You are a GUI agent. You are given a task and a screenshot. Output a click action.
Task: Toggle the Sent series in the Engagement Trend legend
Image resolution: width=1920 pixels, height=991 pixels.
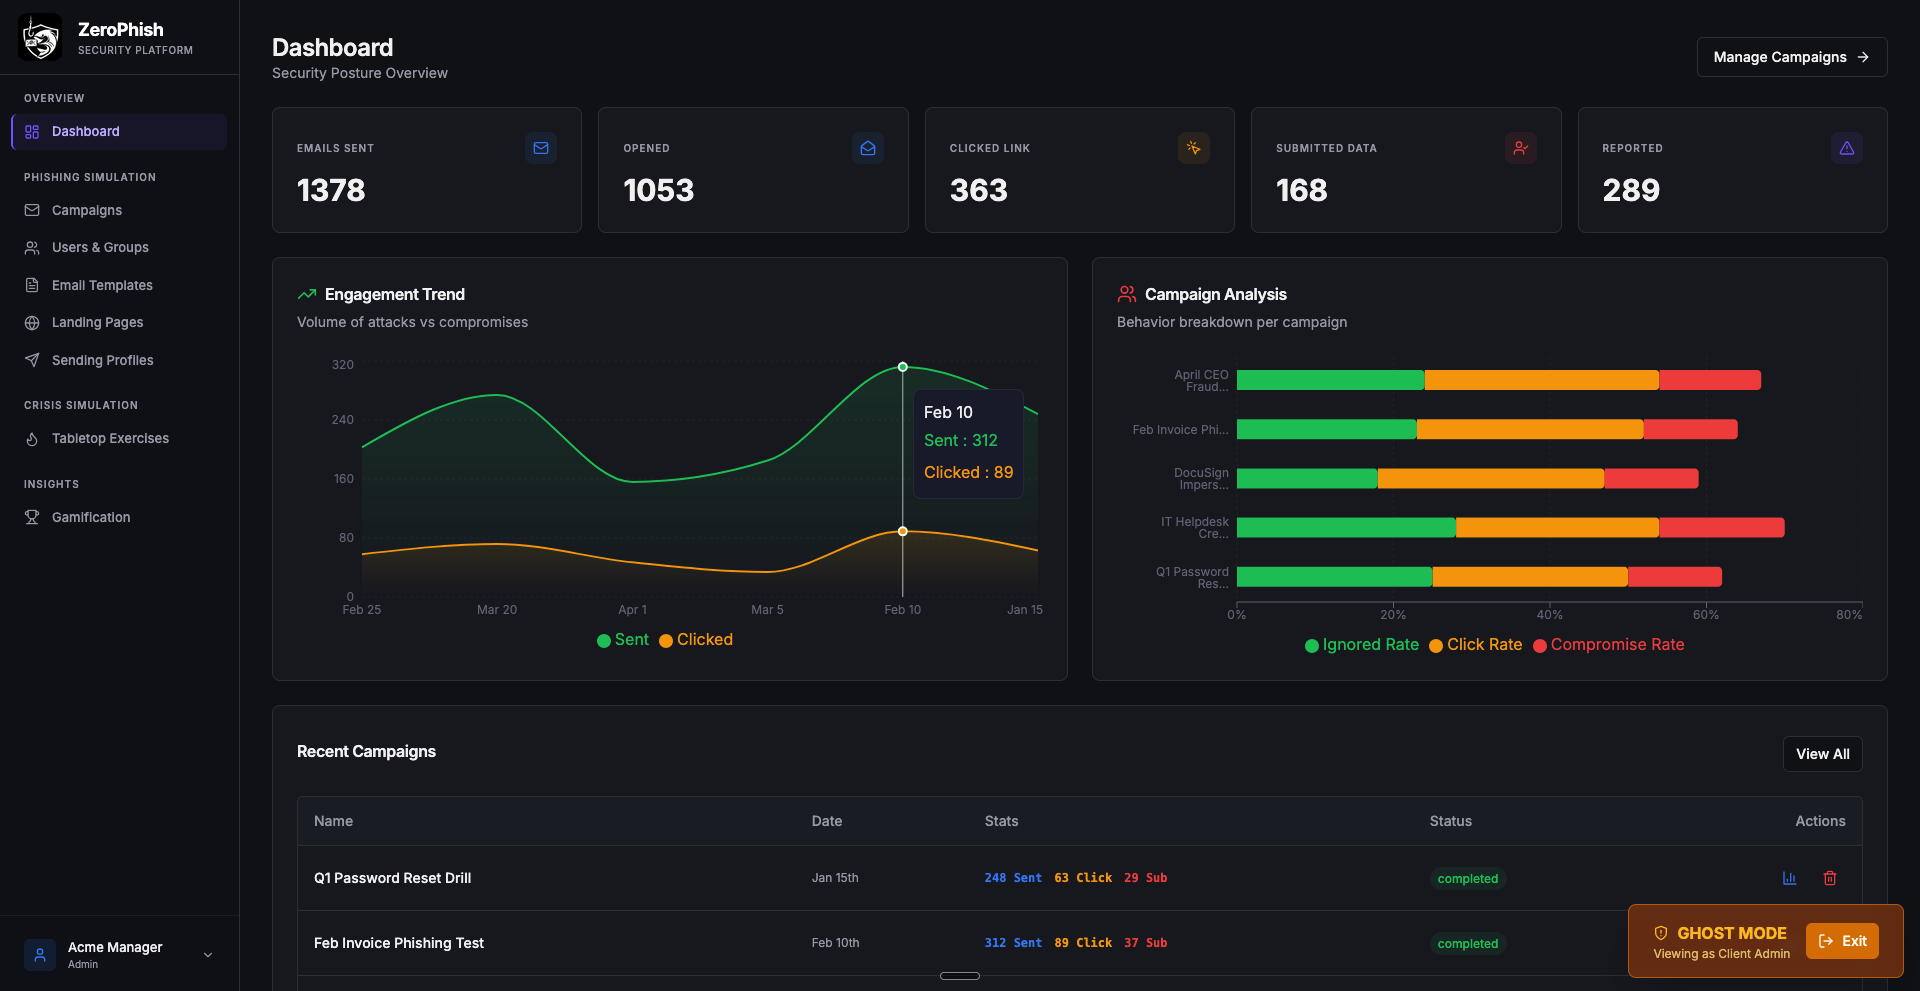622,640
